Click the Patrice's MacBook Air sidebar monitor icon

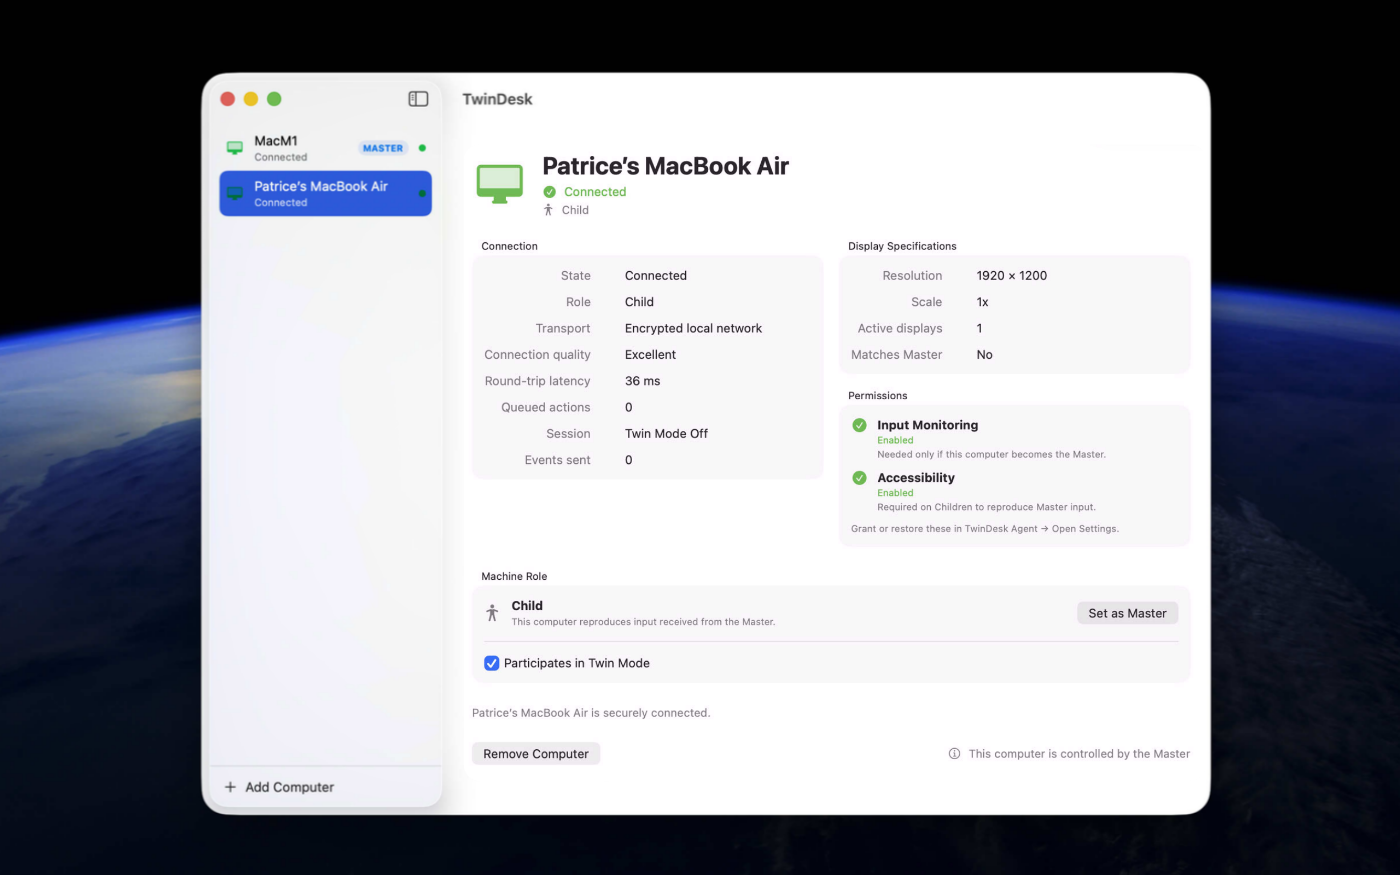pyautogui.click(x=235, y=193)
